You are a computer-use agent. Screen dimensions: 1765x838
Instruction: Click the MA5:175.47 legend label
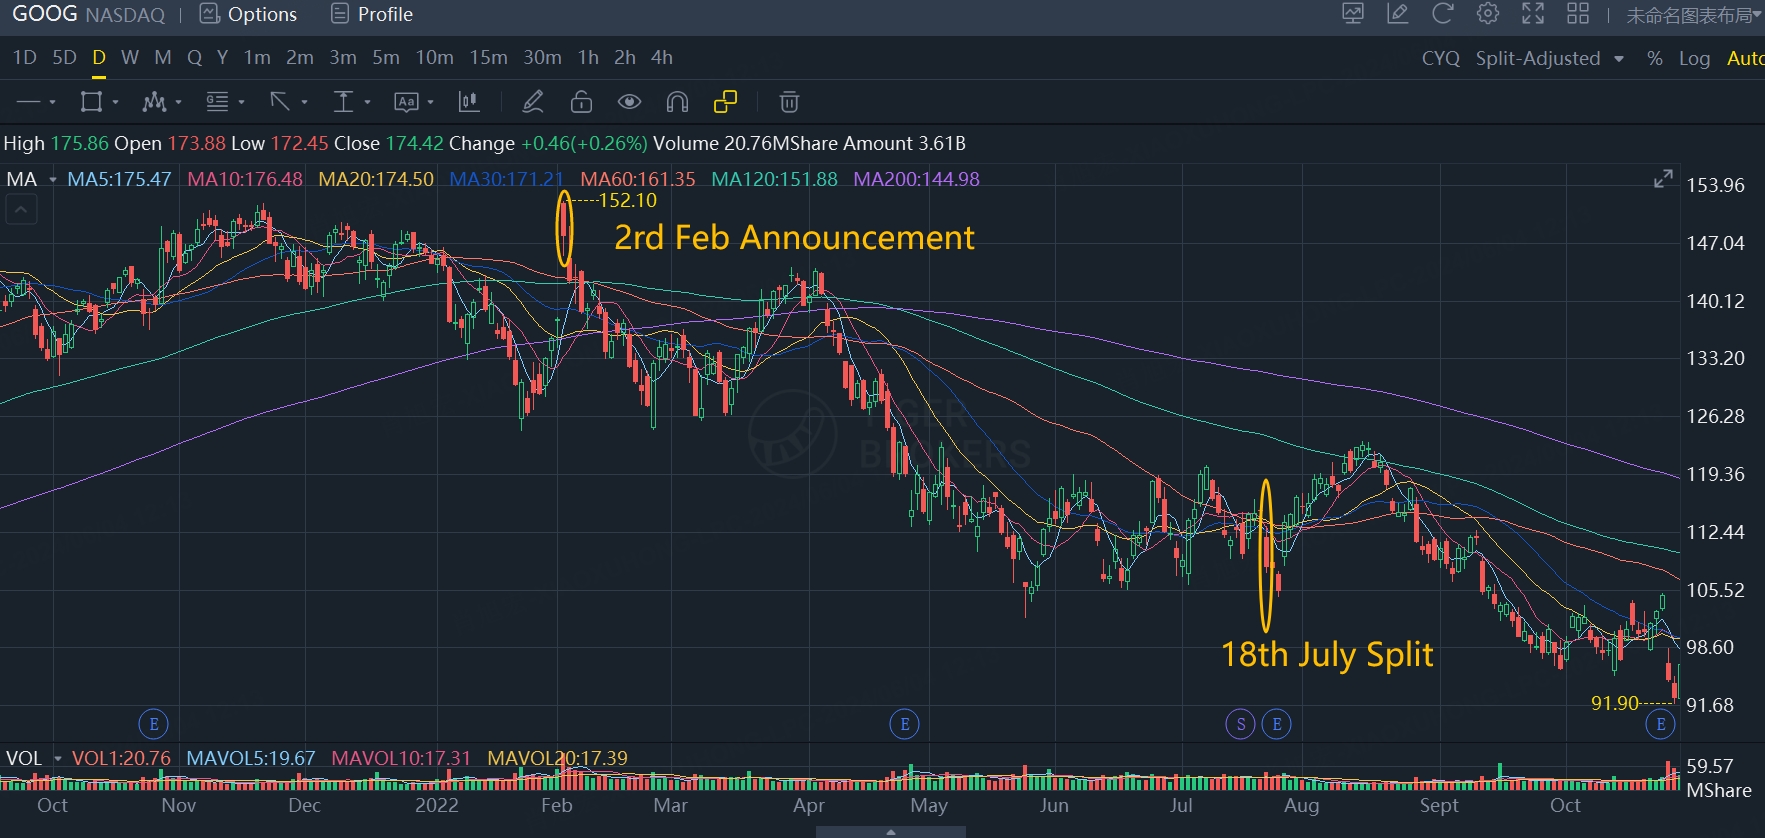click(x=119, y=179)
